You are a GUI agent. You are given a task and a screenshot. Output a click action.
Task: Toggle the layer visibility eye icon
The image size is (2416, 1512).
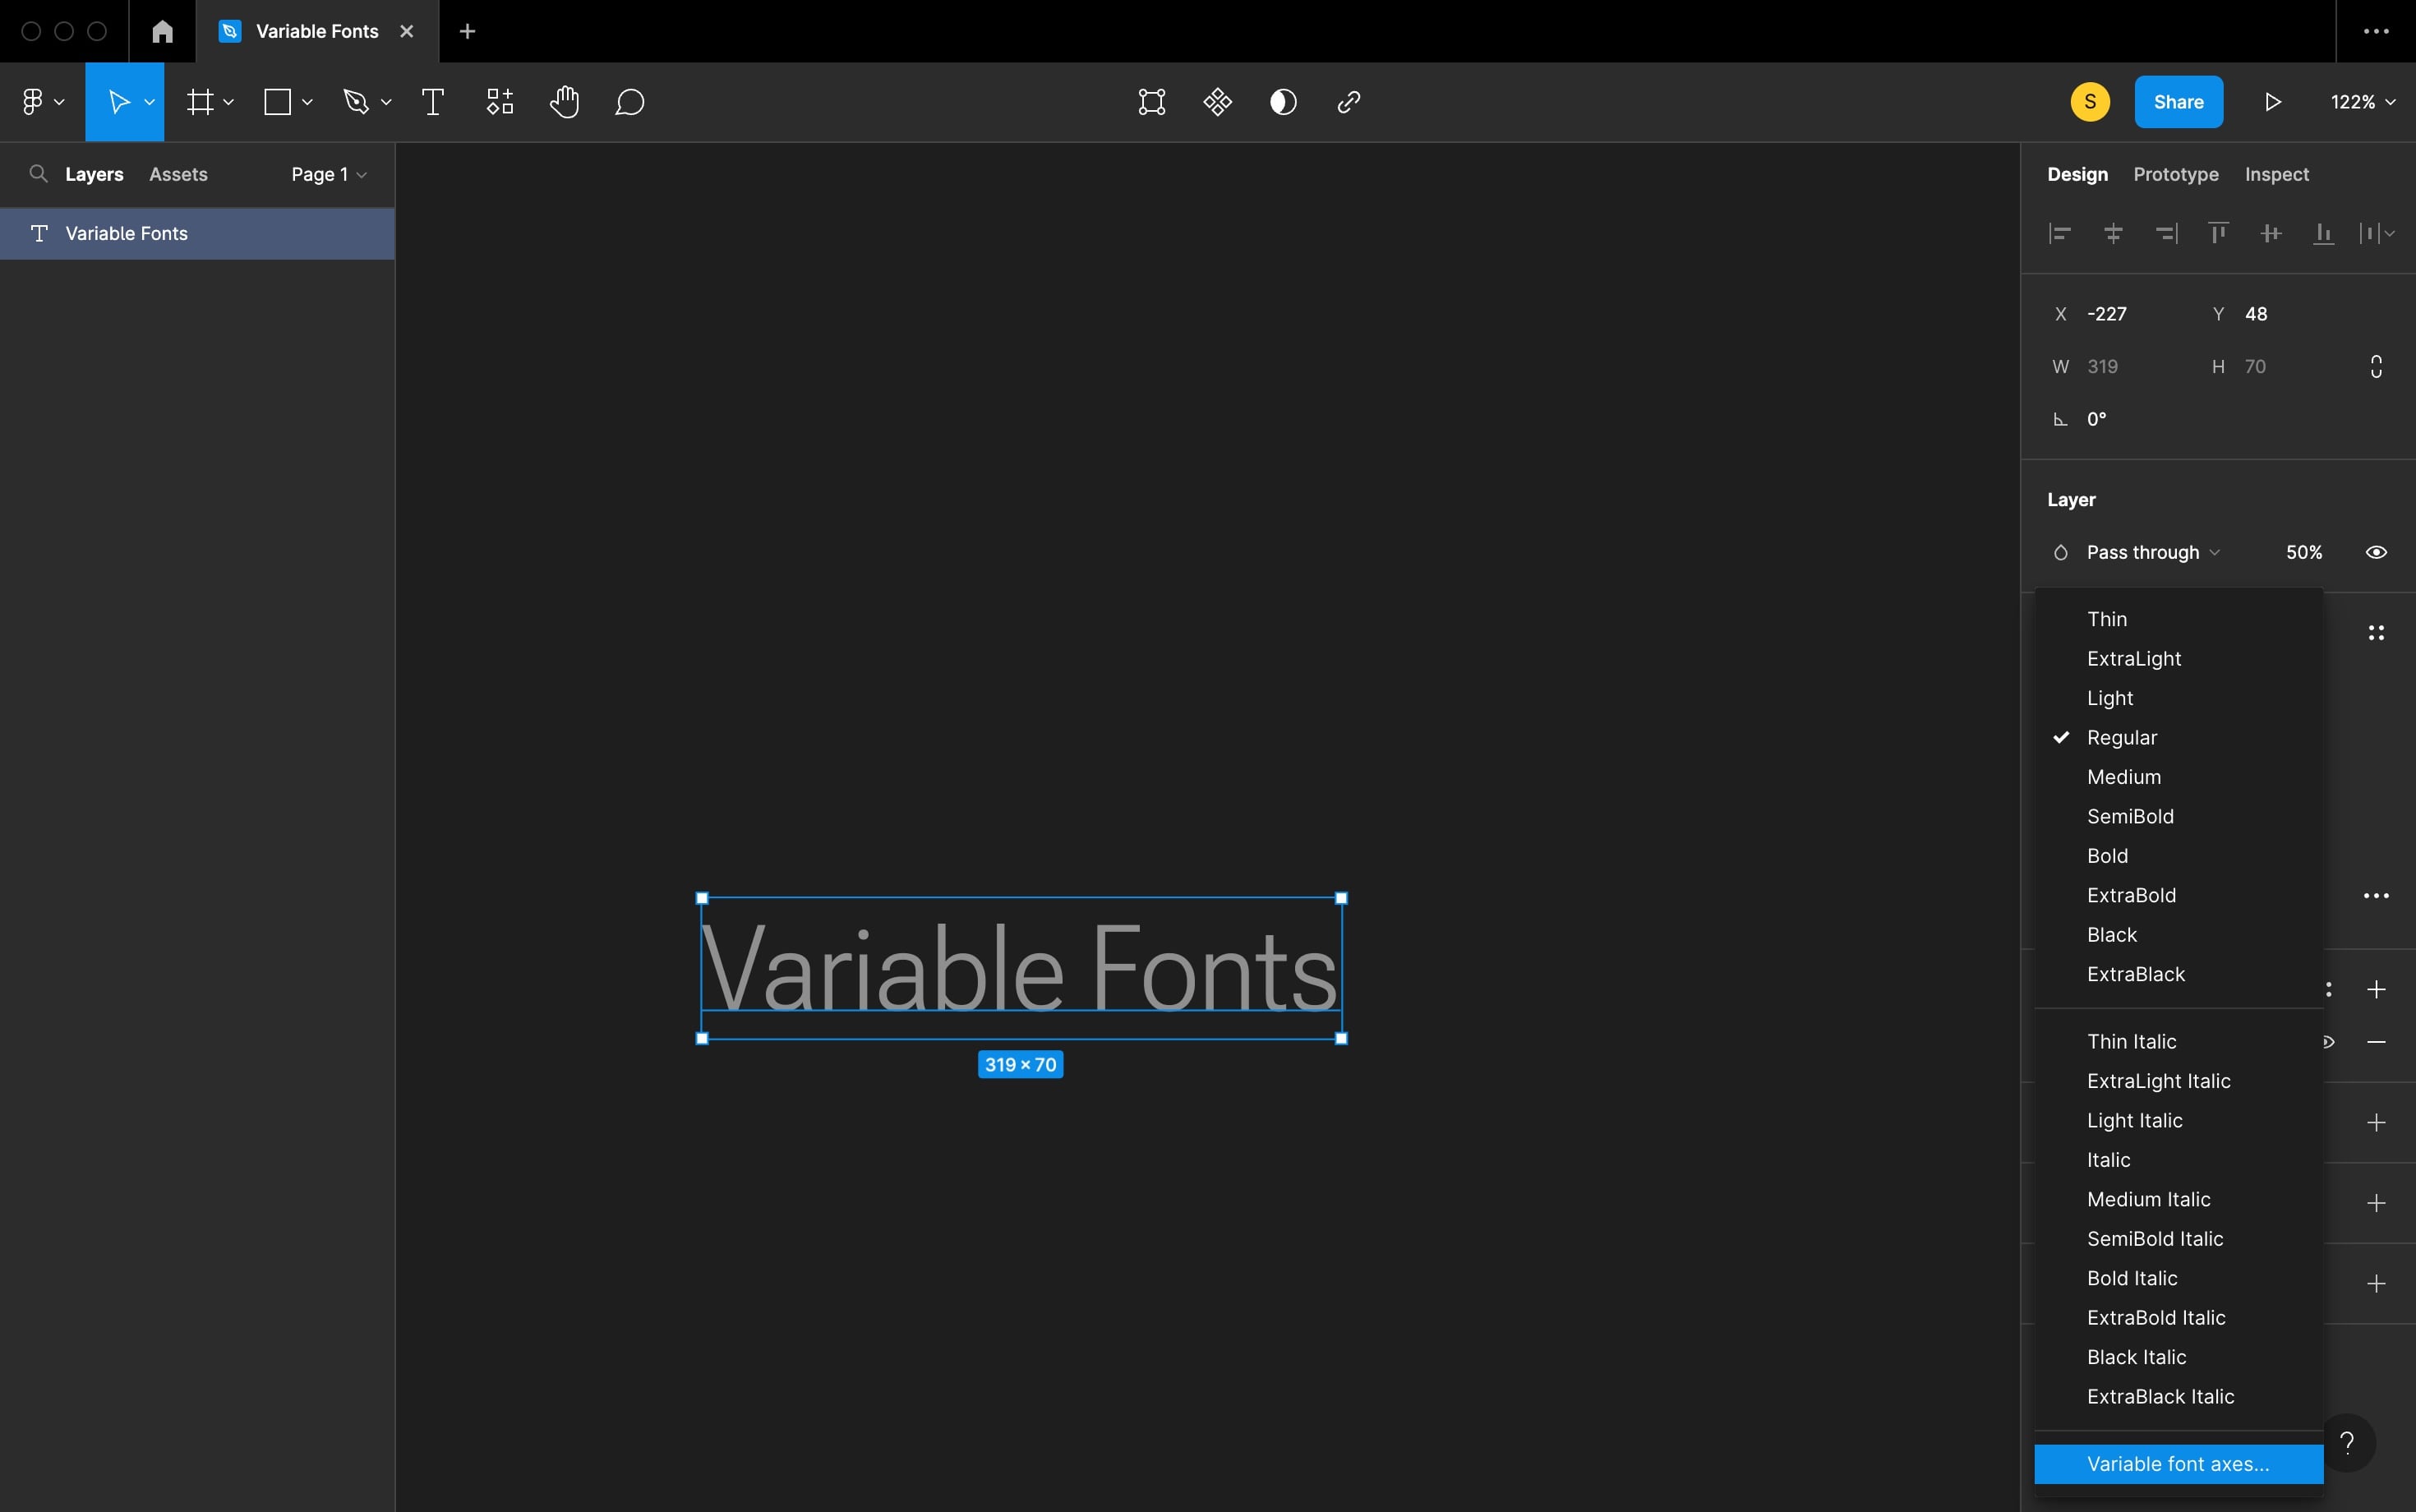pyautogui.click(x=2376, y=551)
